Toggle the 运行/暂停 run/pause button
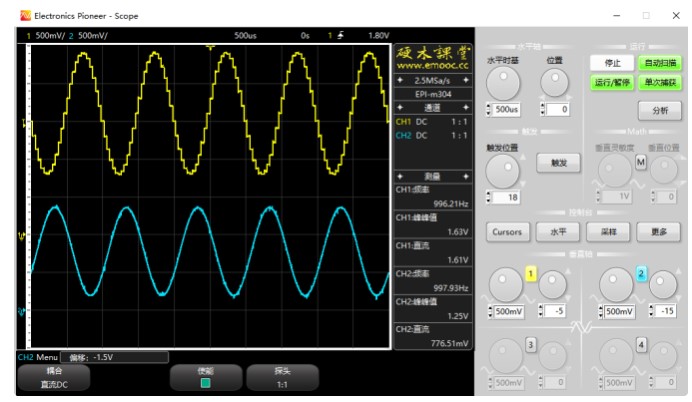This screenshot has width=692, height=402. pyautogui.click(x=612, y=83)
